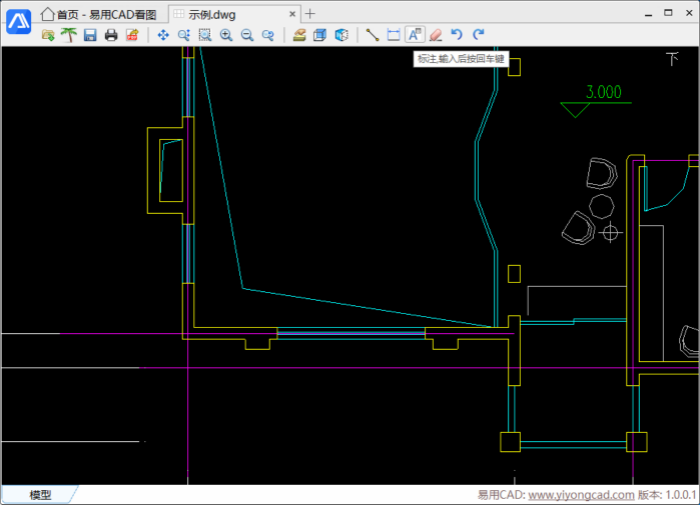Click the green 3.000 elevation label
700x505 pixels.
(x=604, y=92)
